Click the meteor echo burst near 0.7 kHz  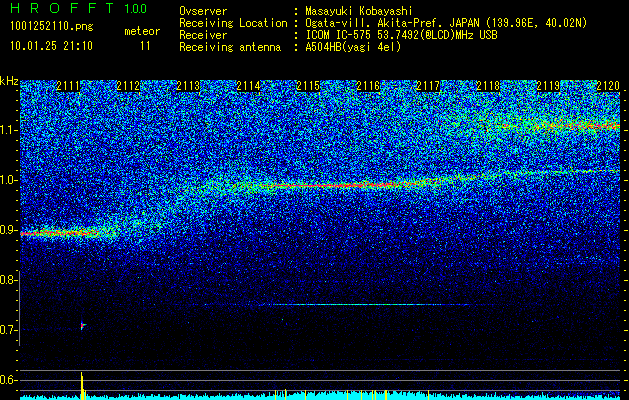point(83,326)
